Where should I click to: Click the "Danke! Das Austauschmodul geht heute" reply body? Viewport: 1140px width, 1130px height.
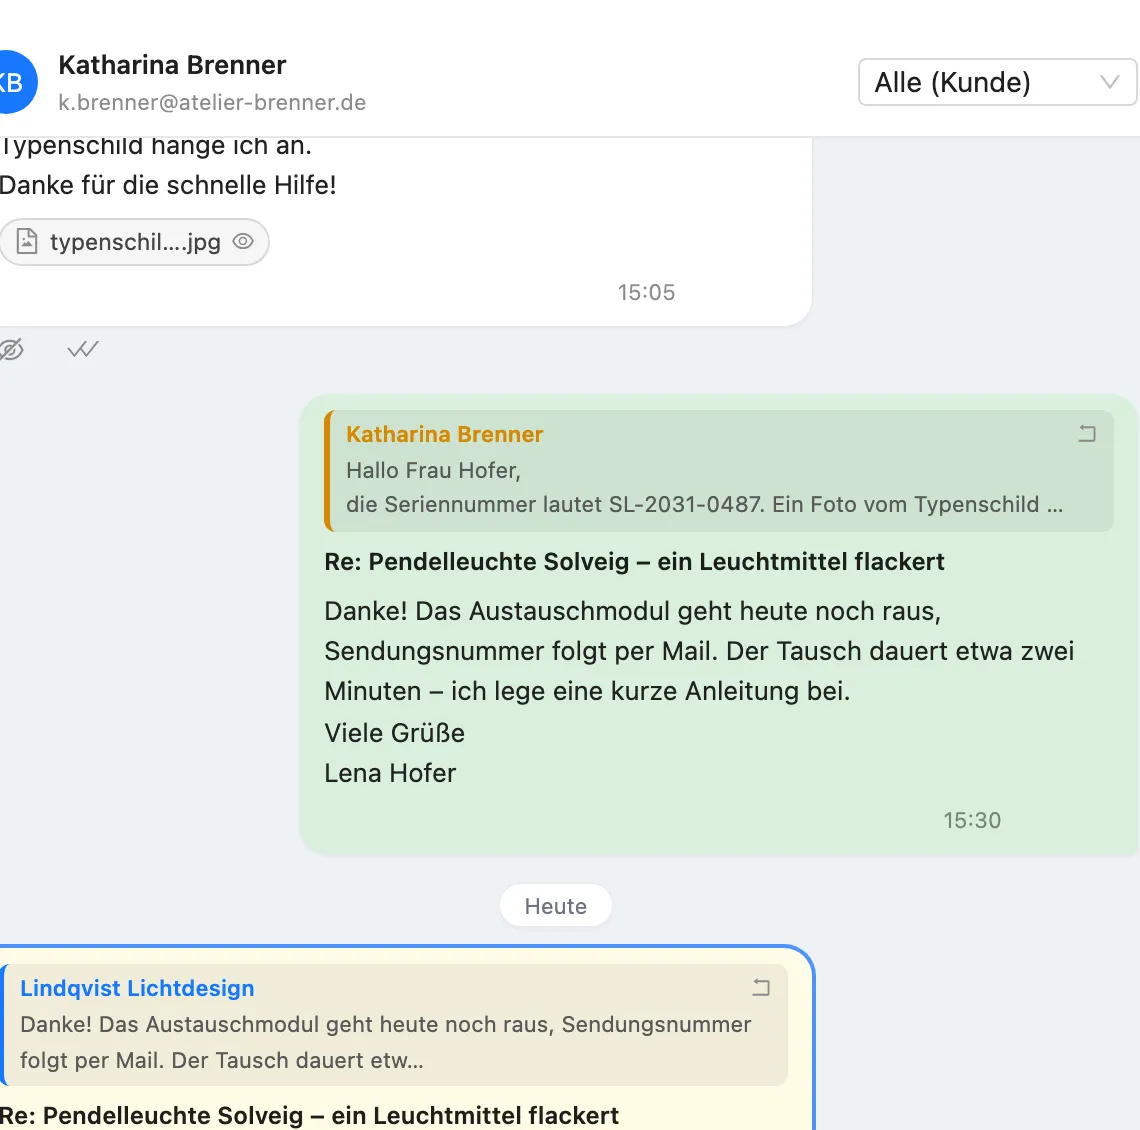(x=699, y=651)
